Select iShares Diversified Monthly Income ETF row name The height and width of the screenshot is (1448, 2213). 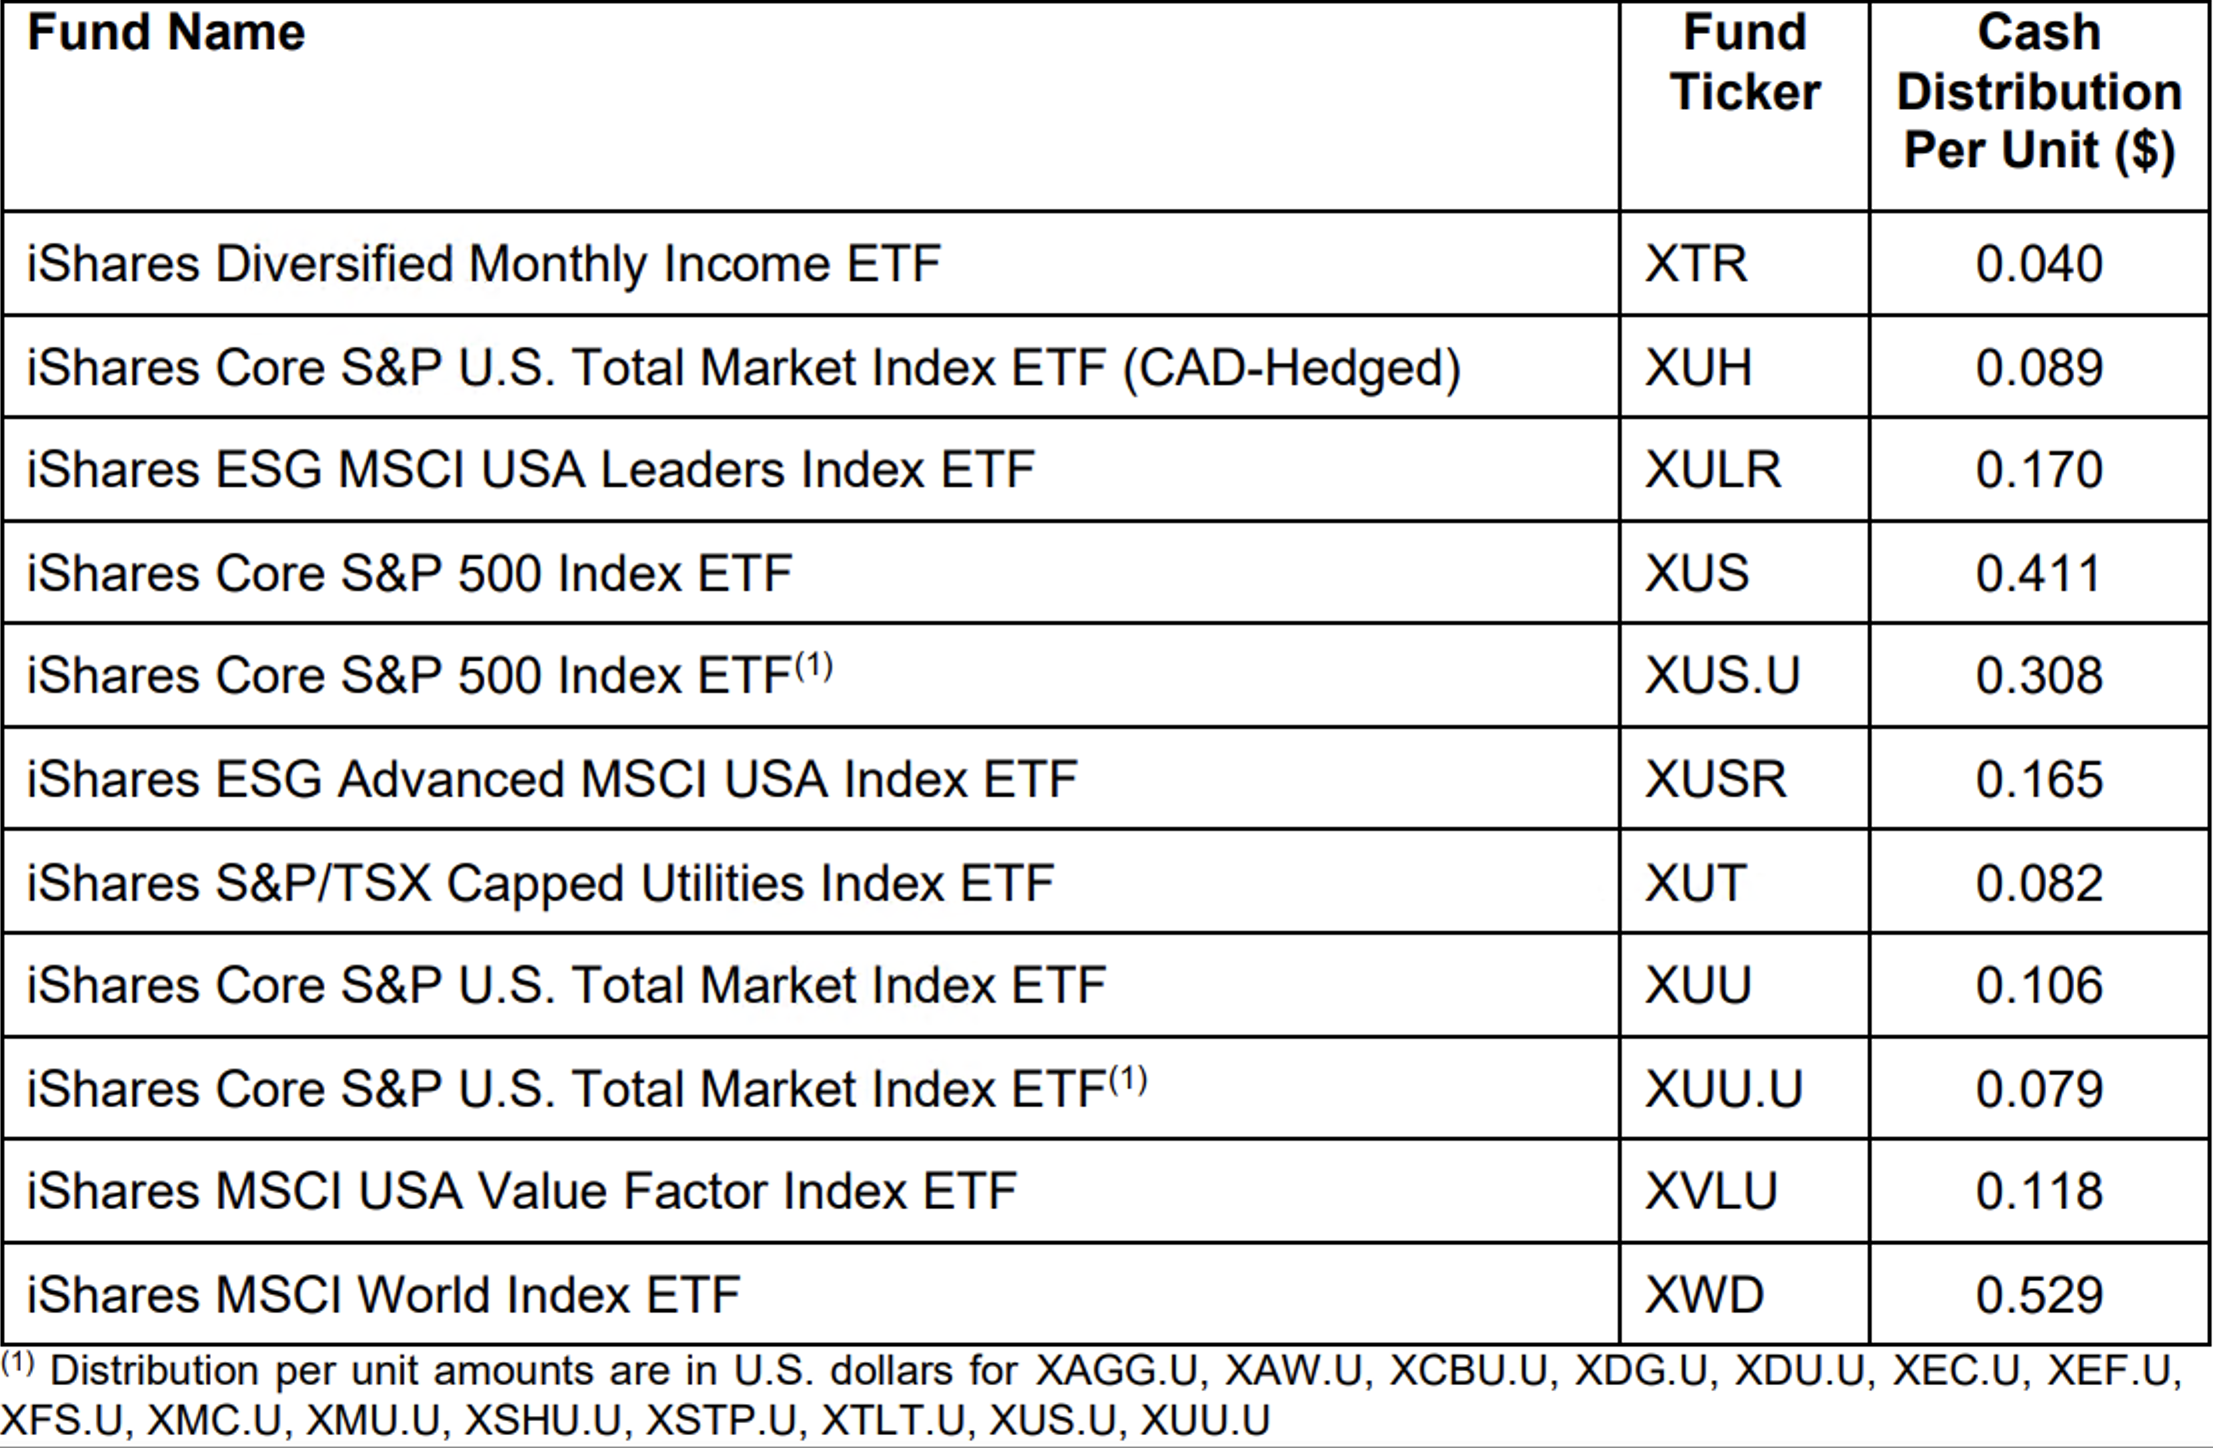(x=484, y=265)
